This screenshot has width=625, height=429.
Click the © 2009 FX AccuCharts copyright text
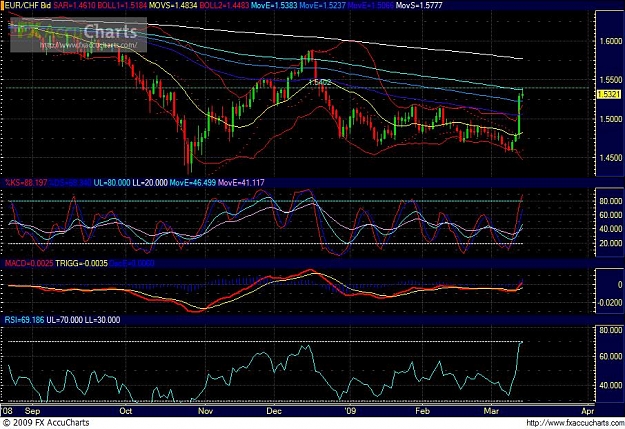tap(46, 423)
